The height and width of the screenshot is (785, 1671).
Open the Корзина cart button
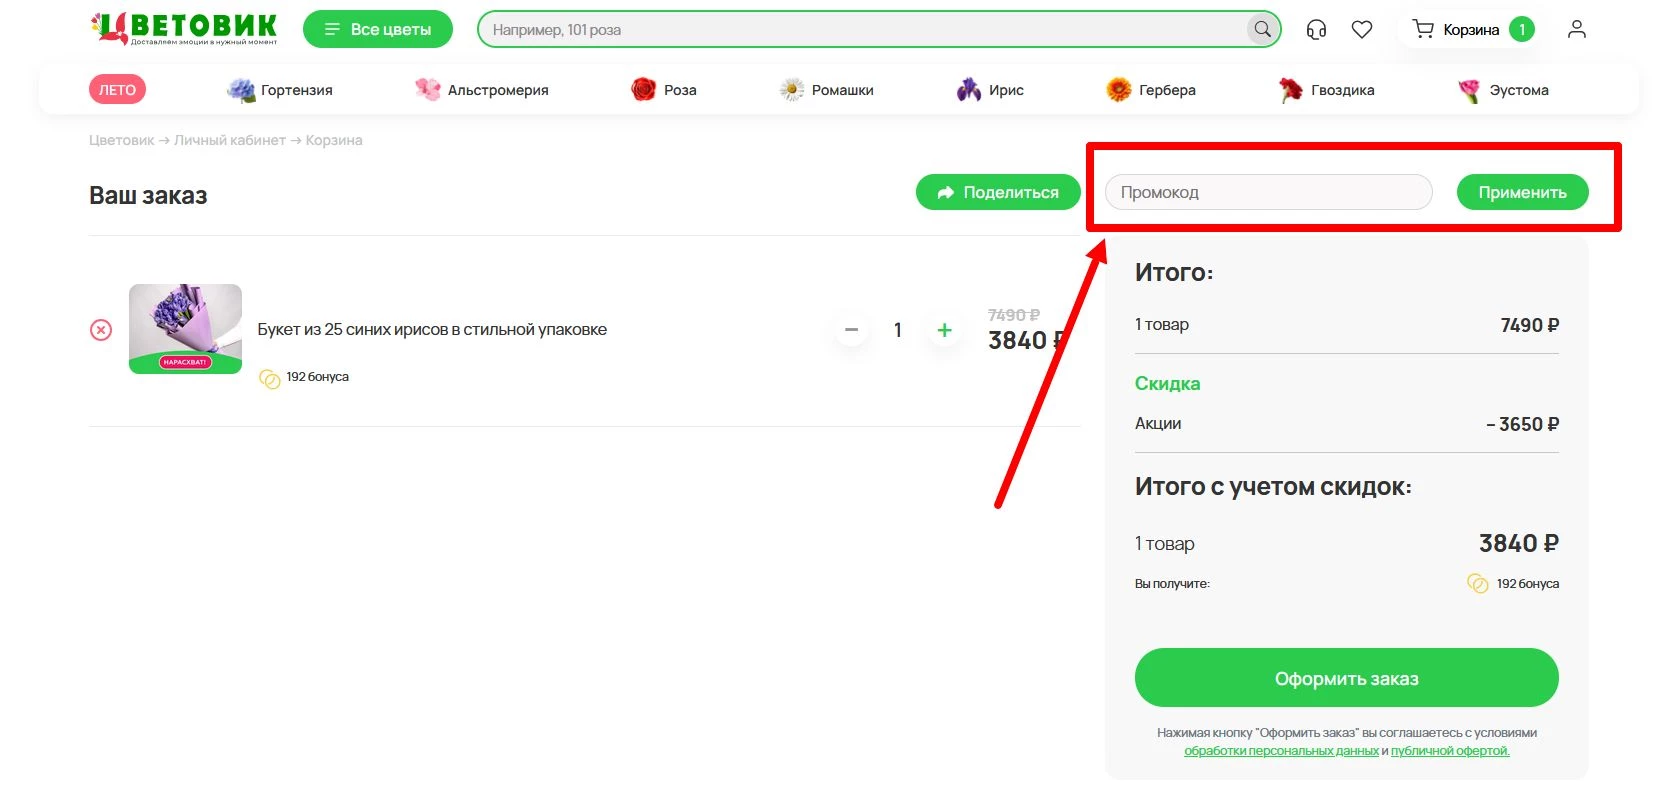pyautogui.click(x=1471, y=30)
